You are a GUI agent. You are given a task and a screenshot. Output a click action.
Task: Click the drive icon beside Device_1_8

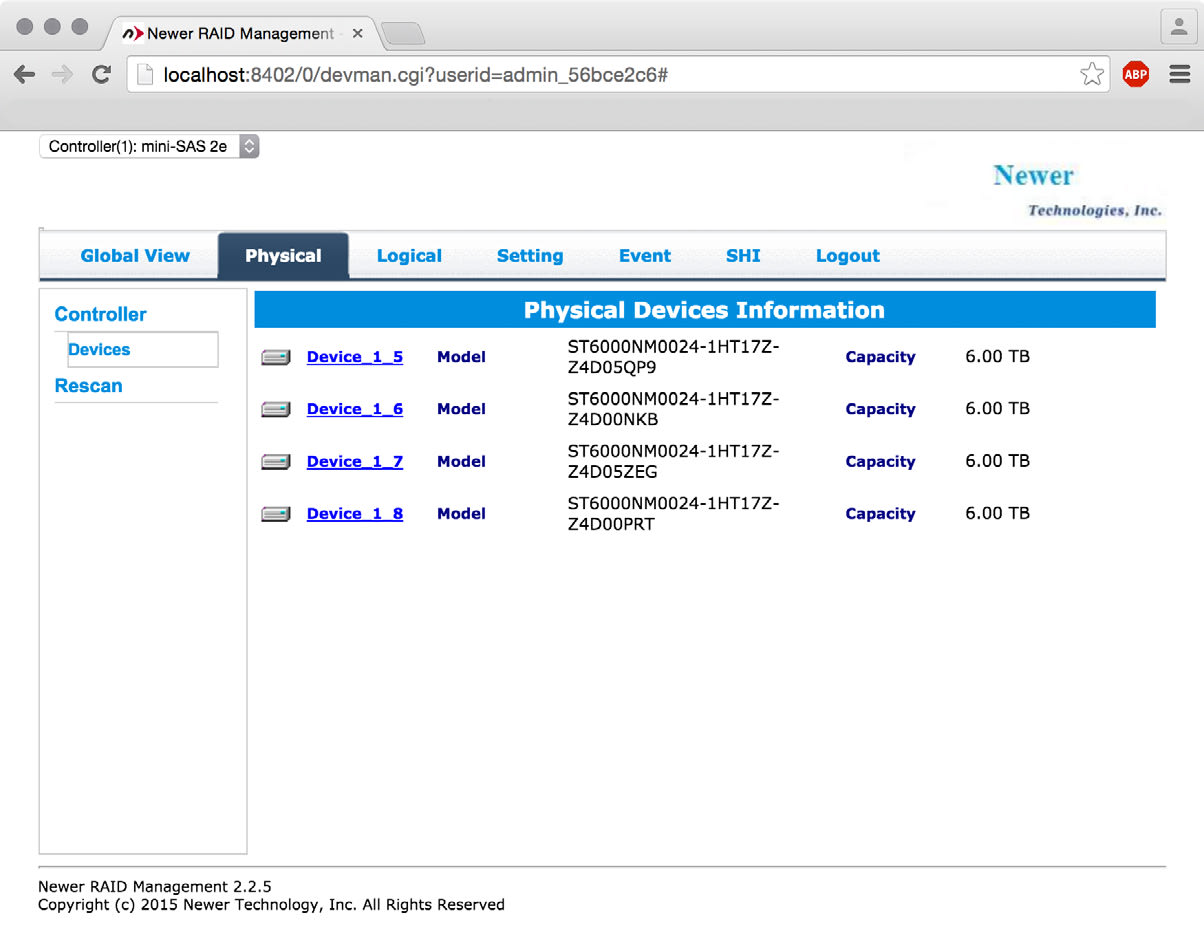pos(275,514)
